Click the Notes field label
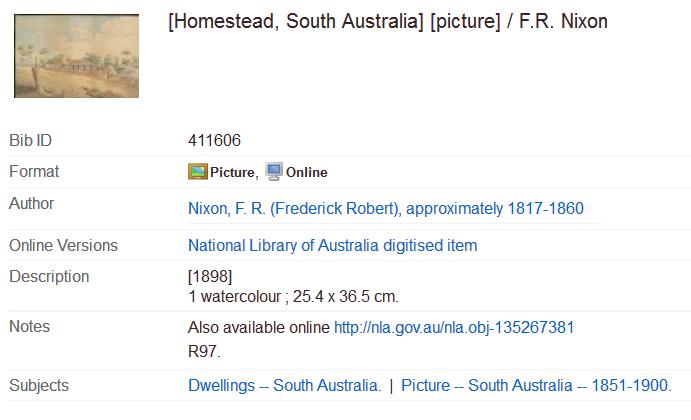This screenshot has width=691, height=420. click(x=29, y=327)
